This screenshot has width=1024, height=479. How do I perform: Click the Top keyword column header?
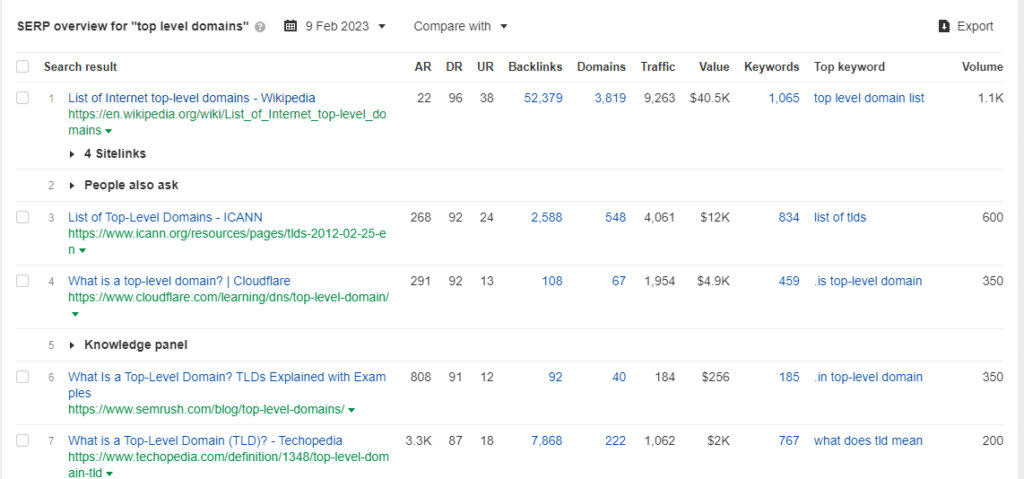point(849,67)
